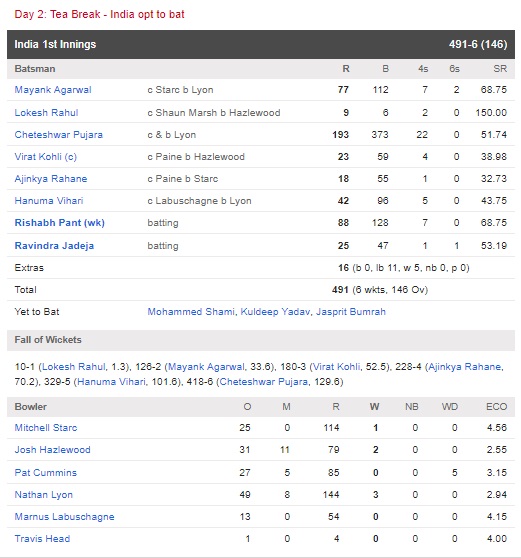This screenshot has height=558, width=521.
Task: Click Lokesh Rahul in Fall of Wickets
Action: click(x=74, y=367)
